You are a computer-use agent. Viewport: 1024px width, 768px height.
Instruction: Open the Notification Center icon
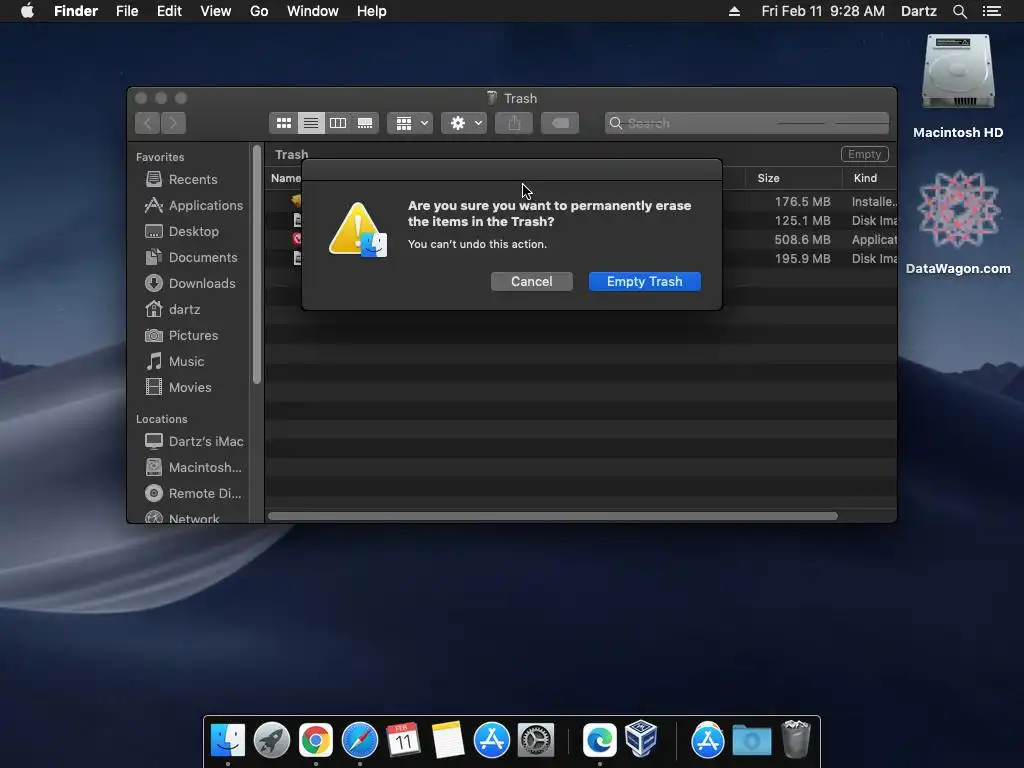click(991, 11)
